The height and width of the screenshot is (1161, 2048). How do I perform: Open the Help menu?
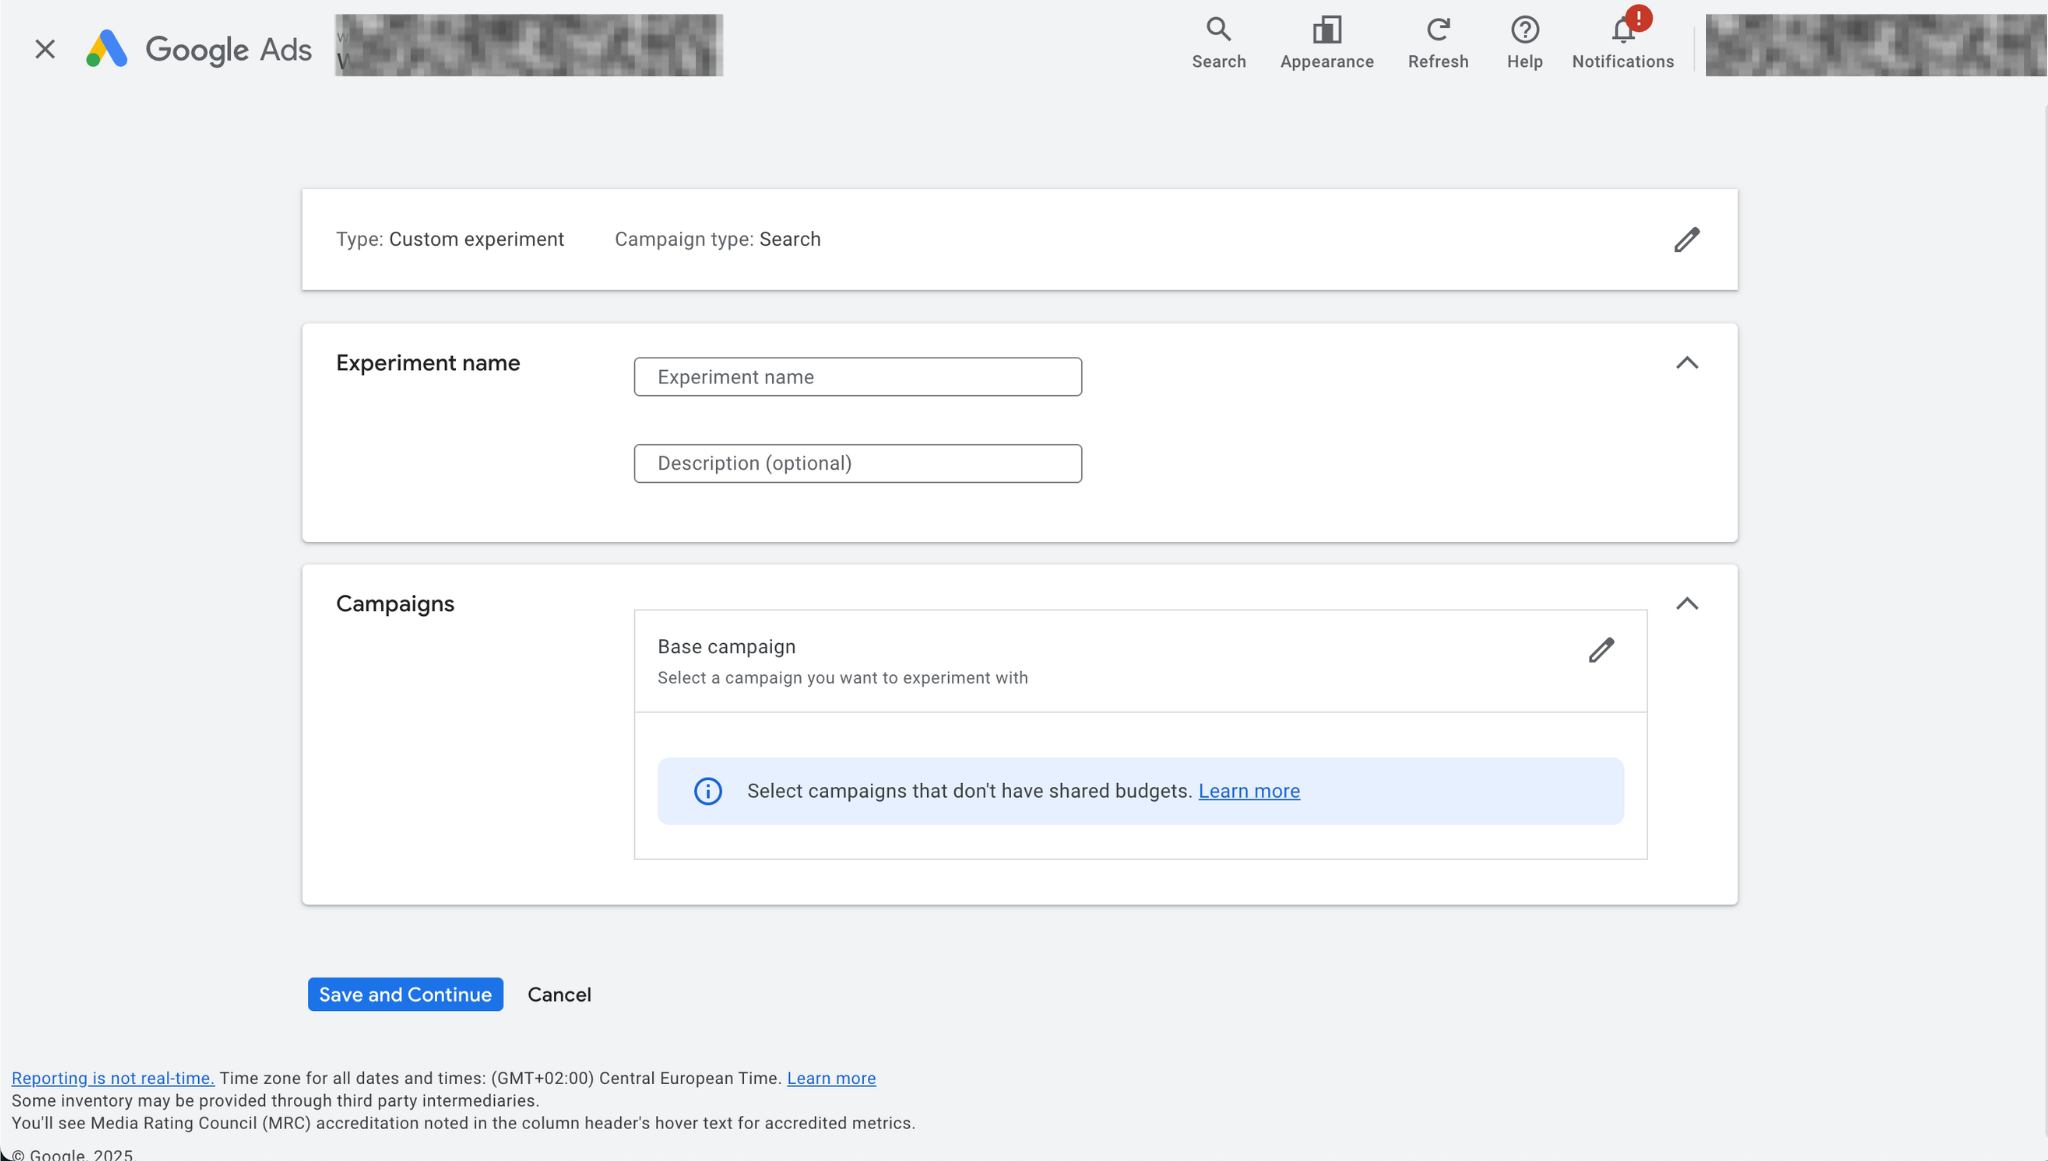pos(1524,44)
